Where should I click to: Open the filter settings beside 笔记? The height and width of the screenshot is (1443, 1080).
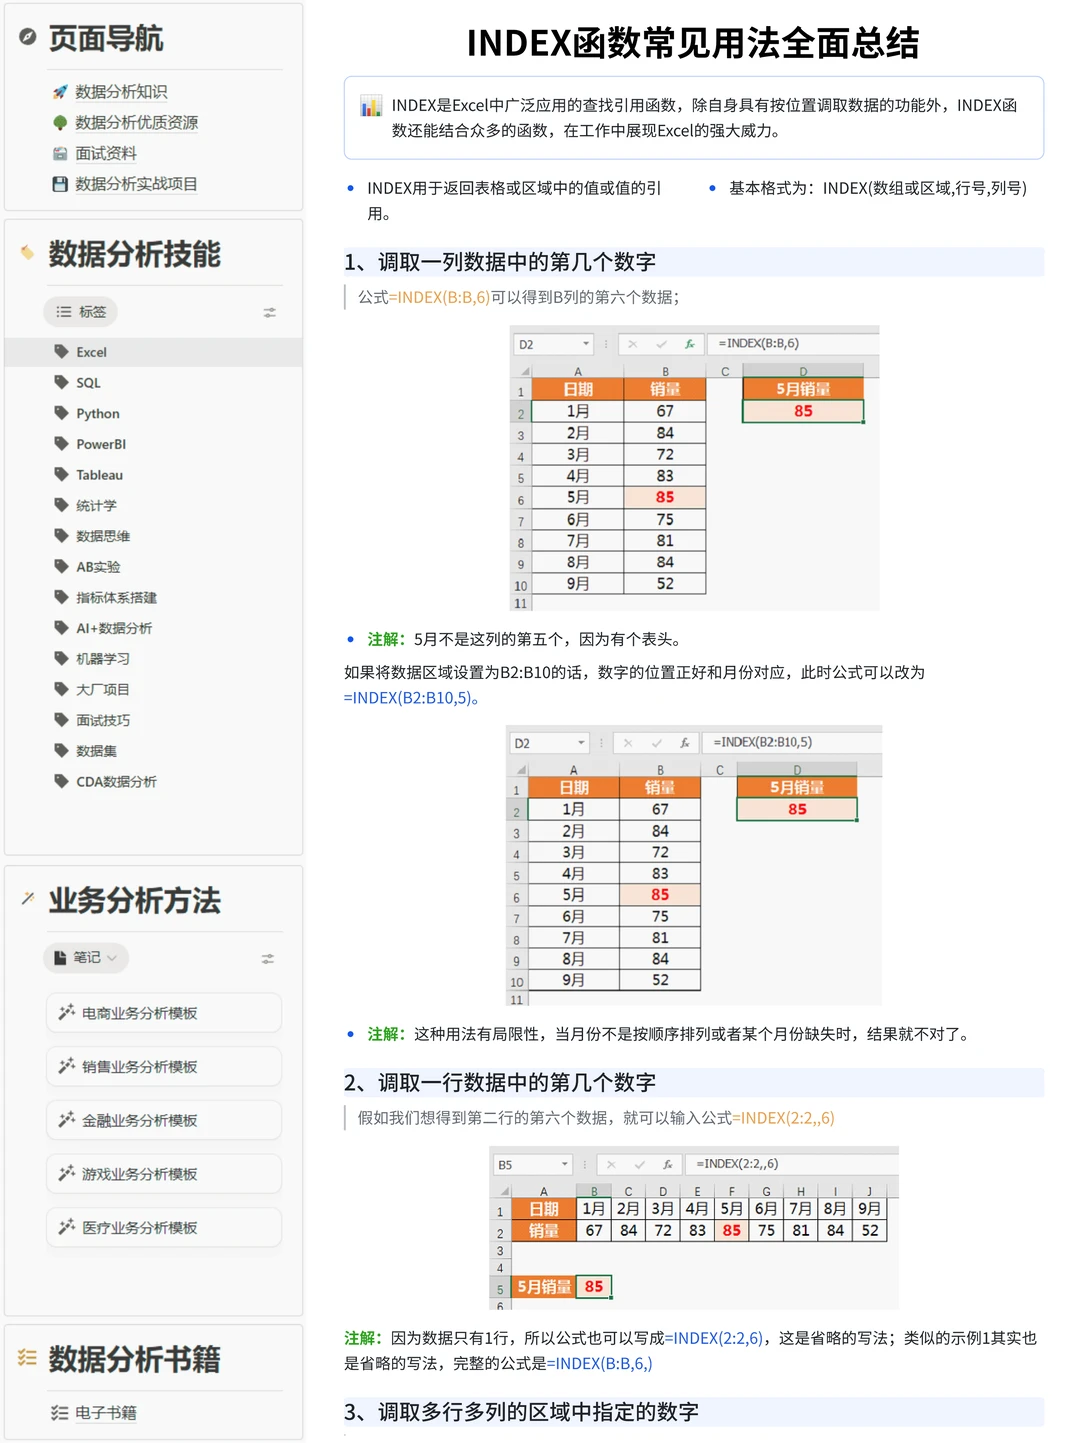click(x=268, y=958)
